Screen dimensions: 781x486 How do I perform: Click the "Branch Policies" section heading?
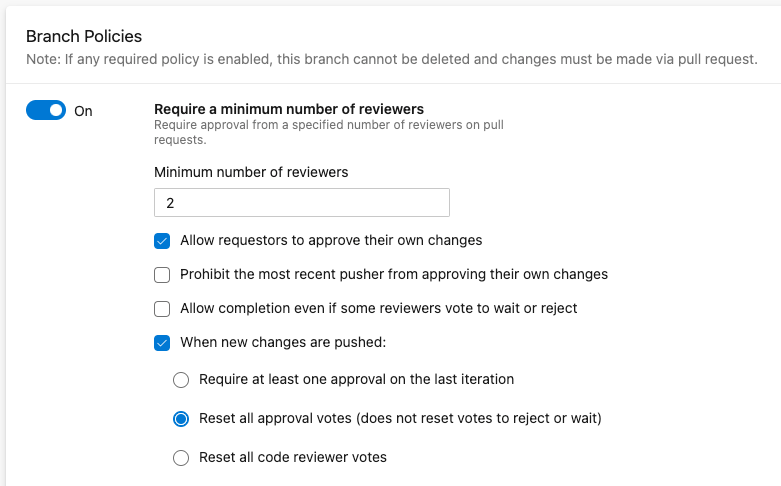[84, 37]
